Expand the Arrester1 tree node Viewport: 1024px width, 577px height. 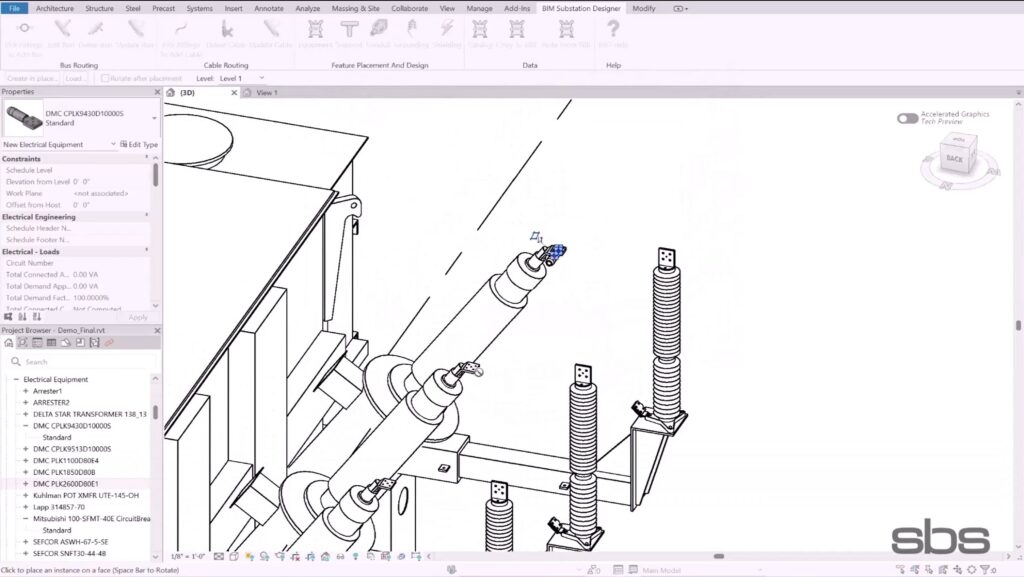pyautogui.click(x=26, y=391)
